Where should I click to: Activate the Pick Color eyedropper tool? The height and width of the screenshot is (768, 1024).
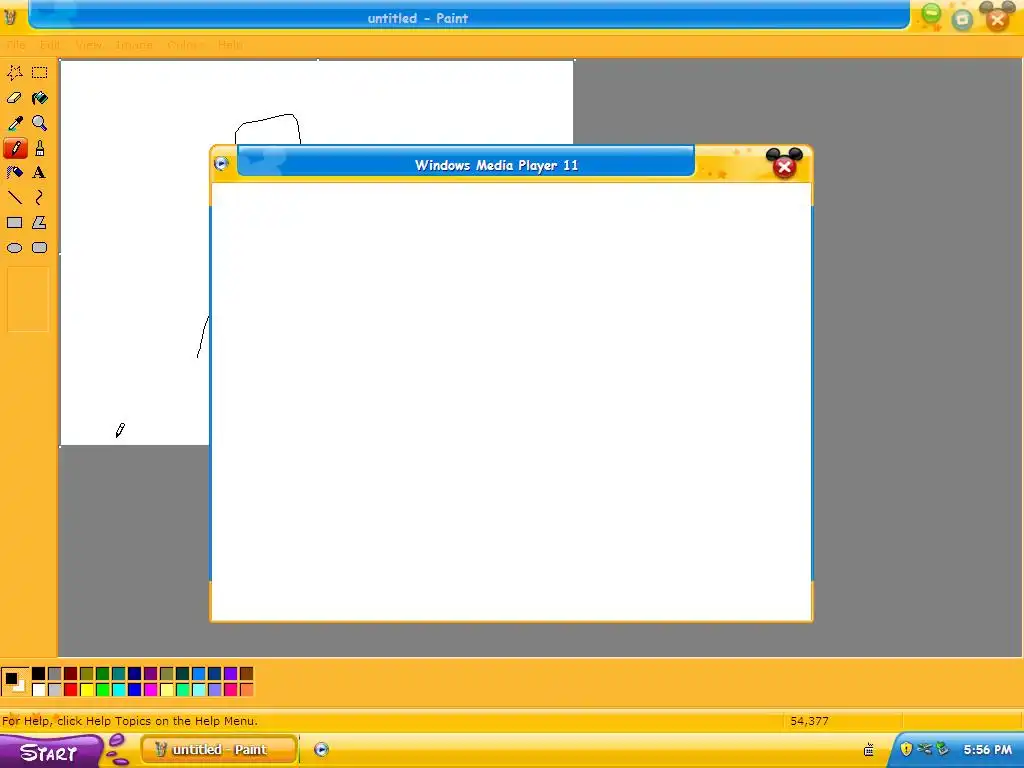pyautogui.click(x=14, y=123)
